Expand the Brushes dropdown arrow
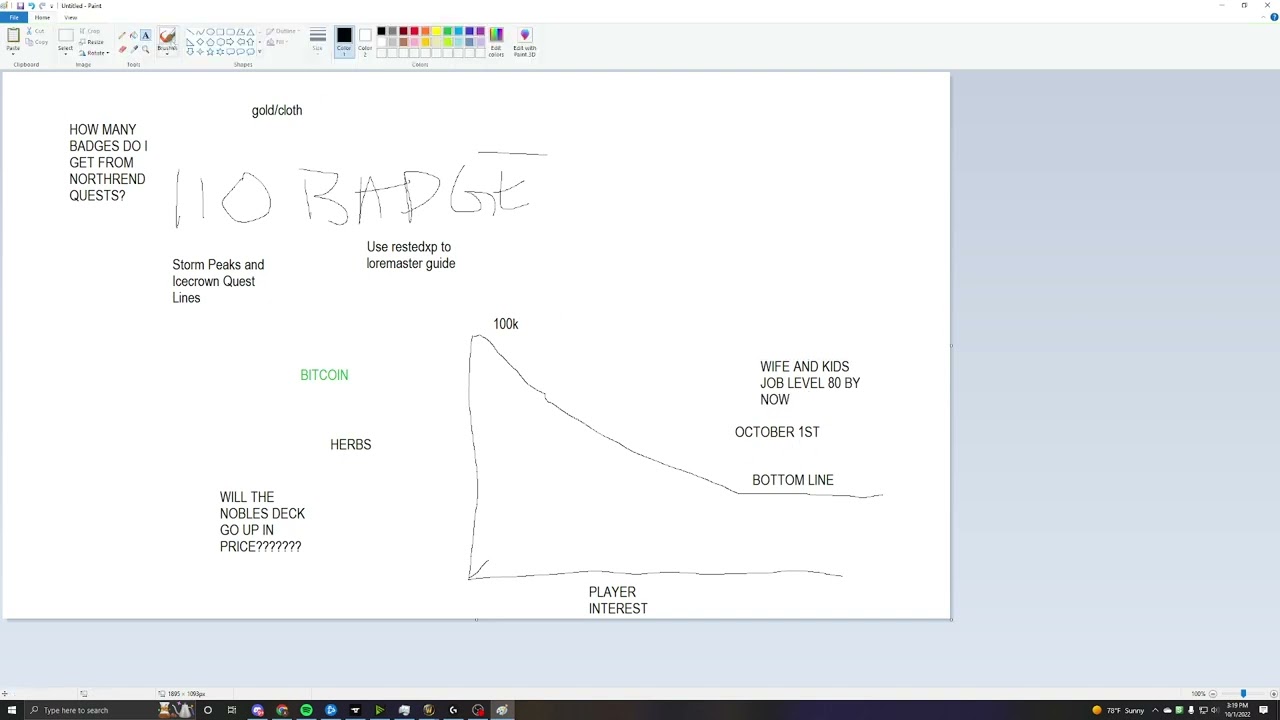Viewport: 1280px width, 720px height. [x=167, y=52]
